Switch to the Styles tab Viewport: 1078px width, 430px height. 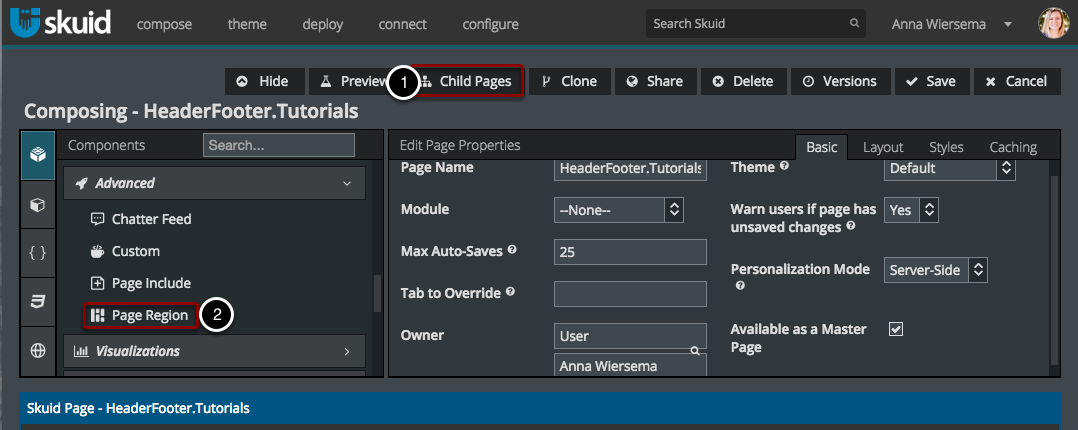(x=946, y=147)
